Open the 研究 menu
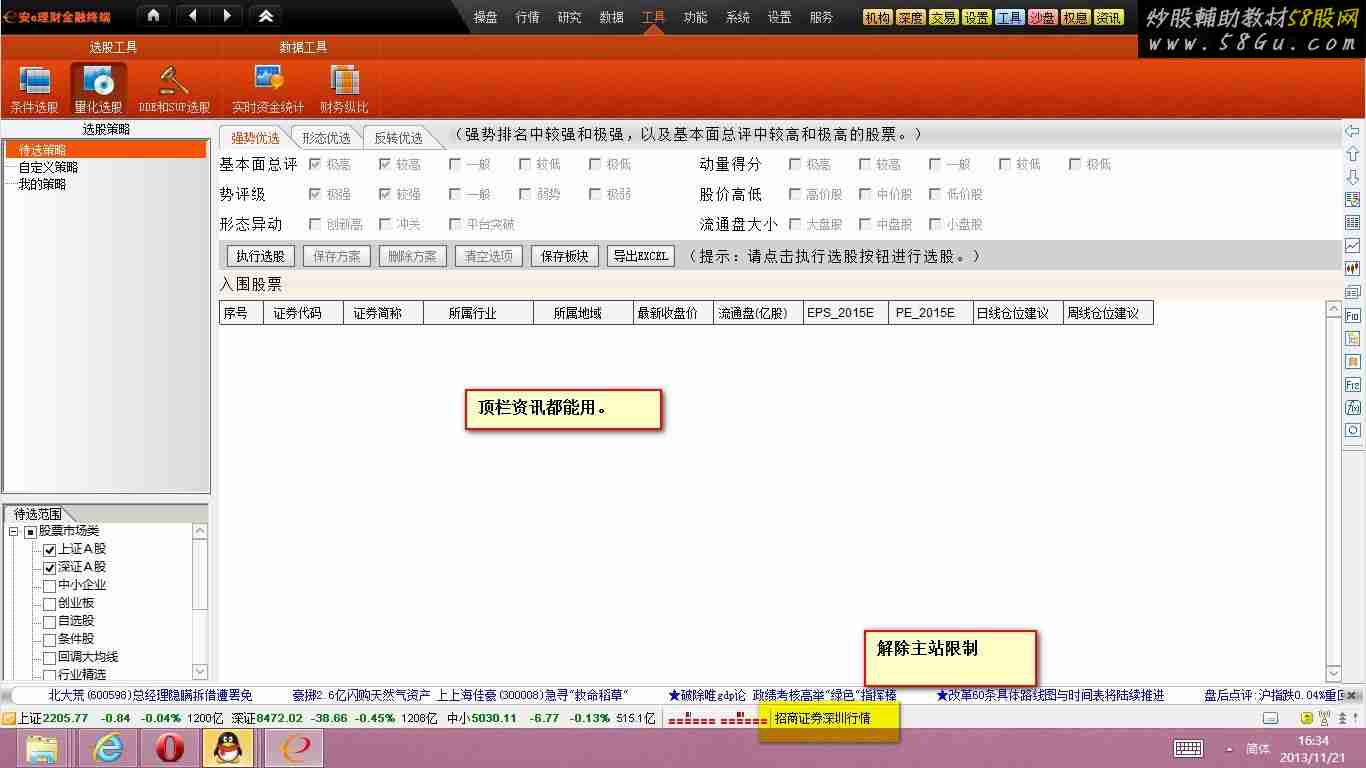This screenshot has height=768, width=1366. (x=569, y=17)
